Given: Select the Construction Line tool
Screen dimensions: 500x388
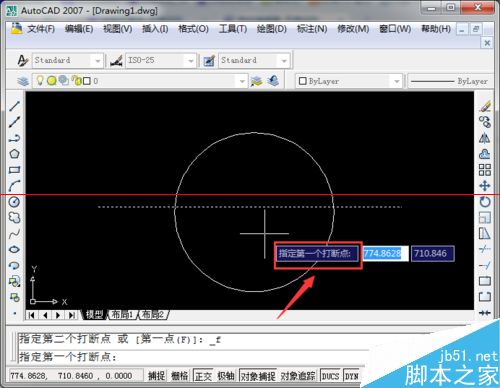Looking at the screenshot, I should [x=14, y=122].
